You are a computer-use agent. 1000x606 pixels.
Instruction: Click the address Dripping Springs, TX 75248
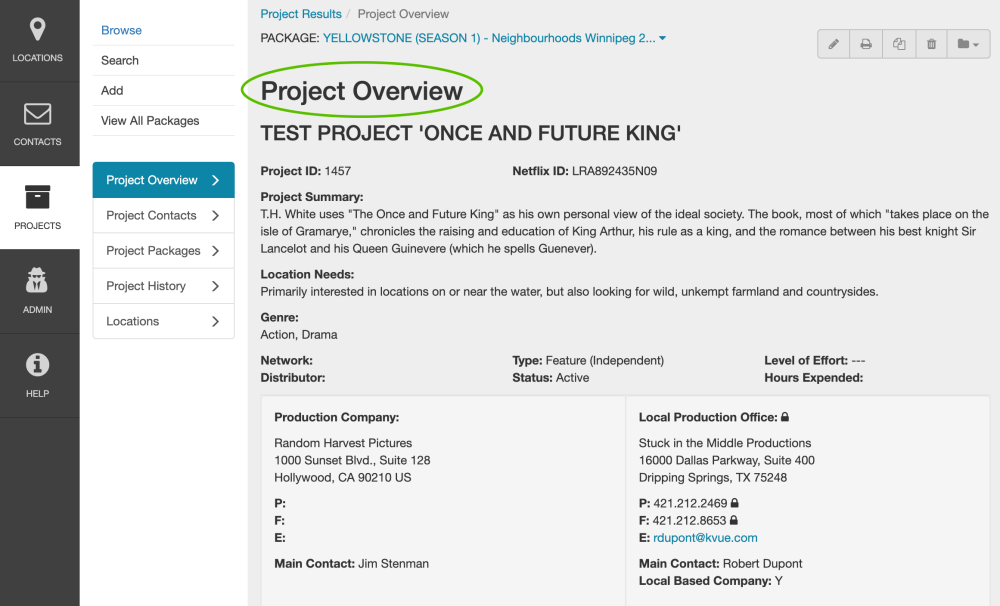pyautogui.click(x=713, y=478)
